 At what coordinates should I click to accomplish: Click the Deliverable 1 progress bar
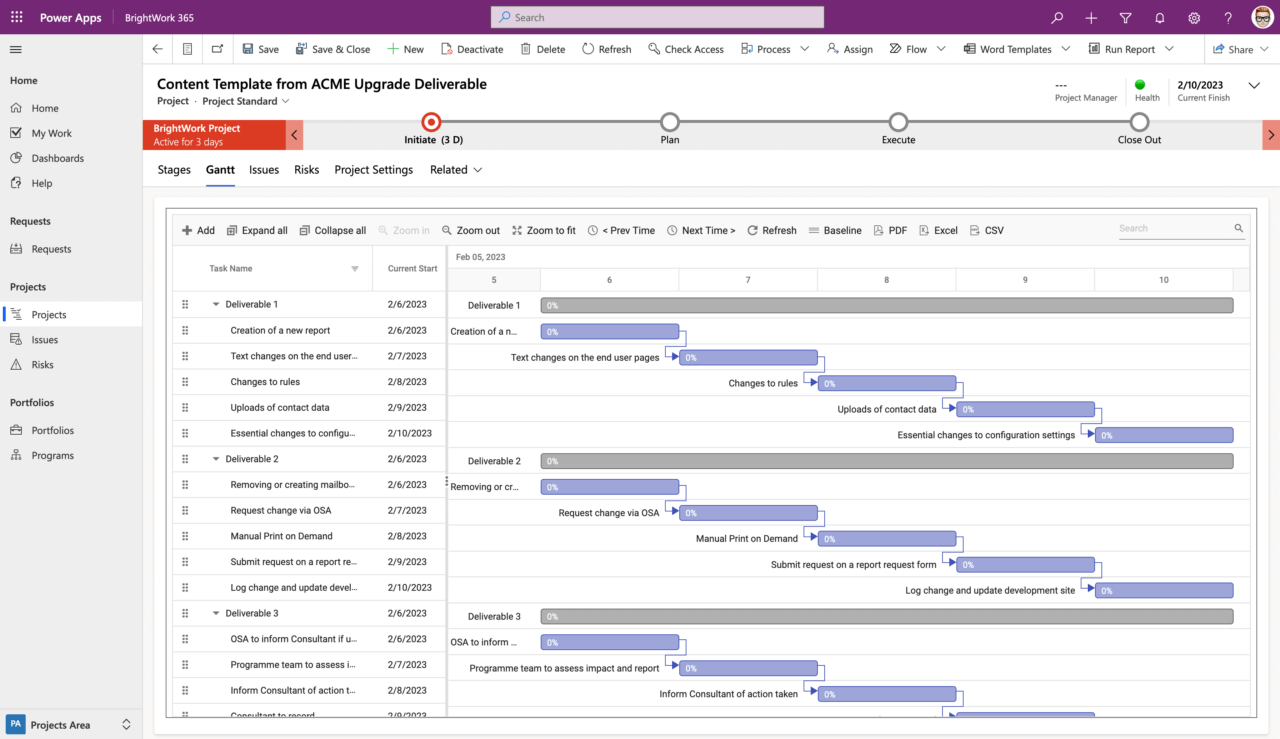pos(886,305)
